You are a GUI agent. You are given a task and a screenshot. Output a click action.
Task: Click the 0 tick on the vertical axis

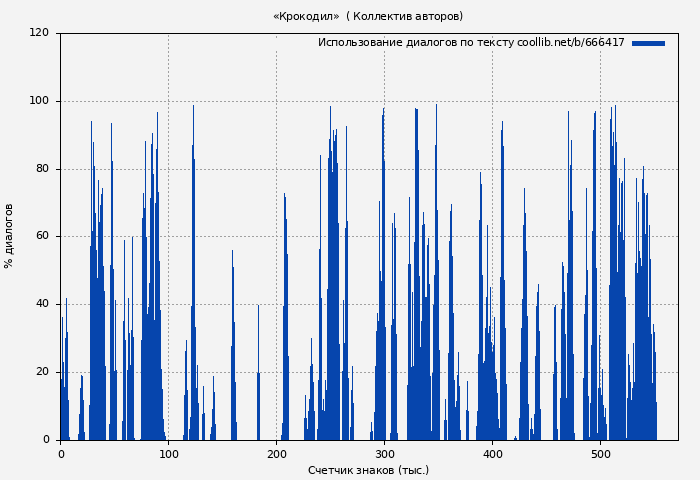point(46,439)
